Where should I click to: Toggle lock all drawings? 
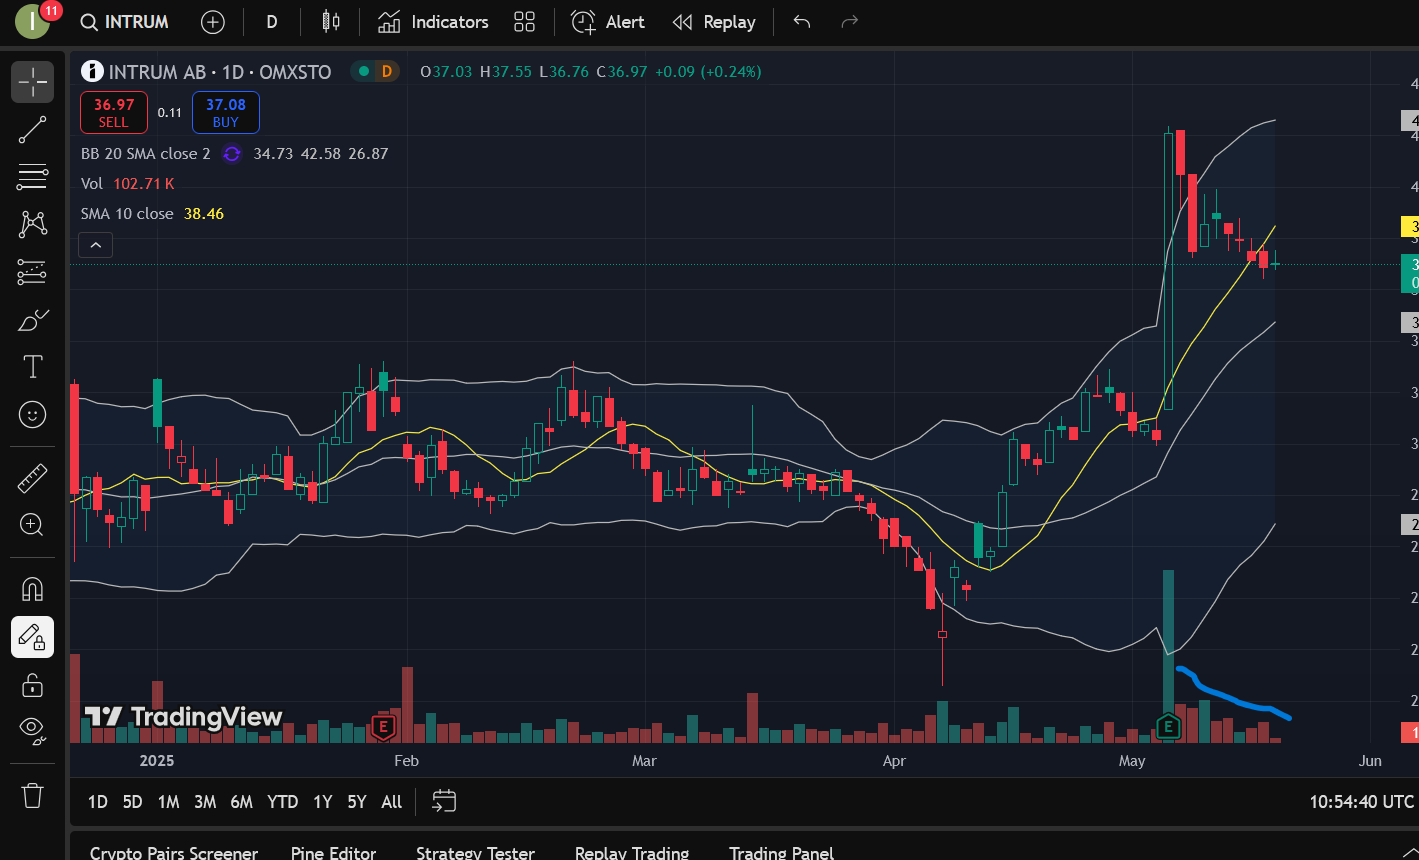[x=33, y=685]
